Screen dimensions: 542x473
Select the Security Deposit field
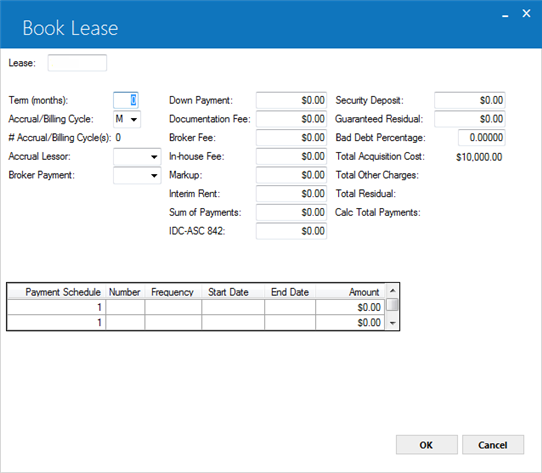[x=469, y=100]
